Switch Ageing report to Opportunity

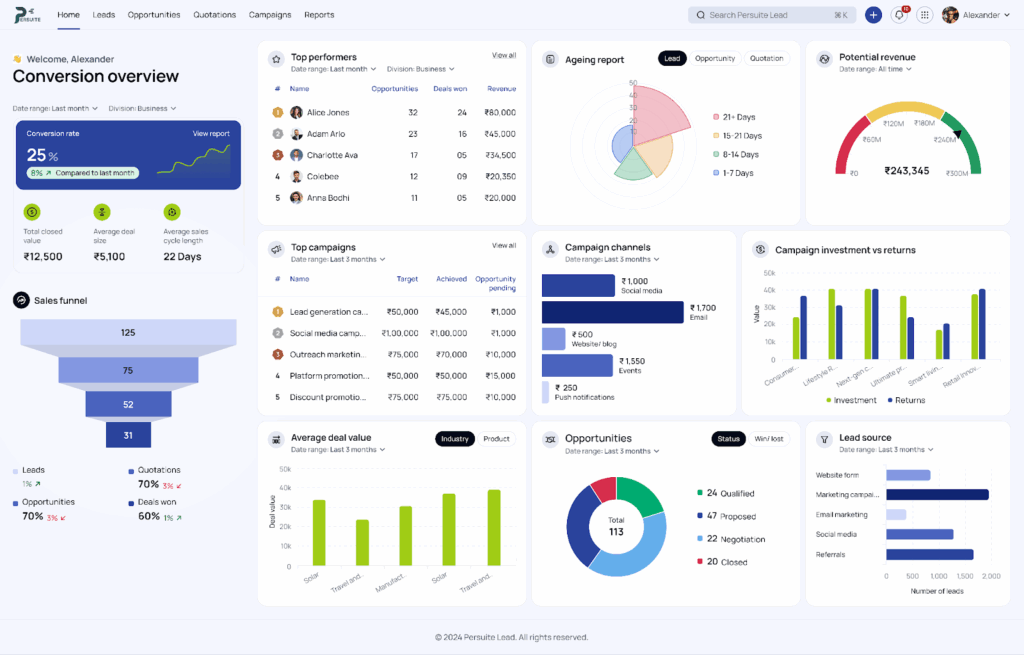pos(715,59)
